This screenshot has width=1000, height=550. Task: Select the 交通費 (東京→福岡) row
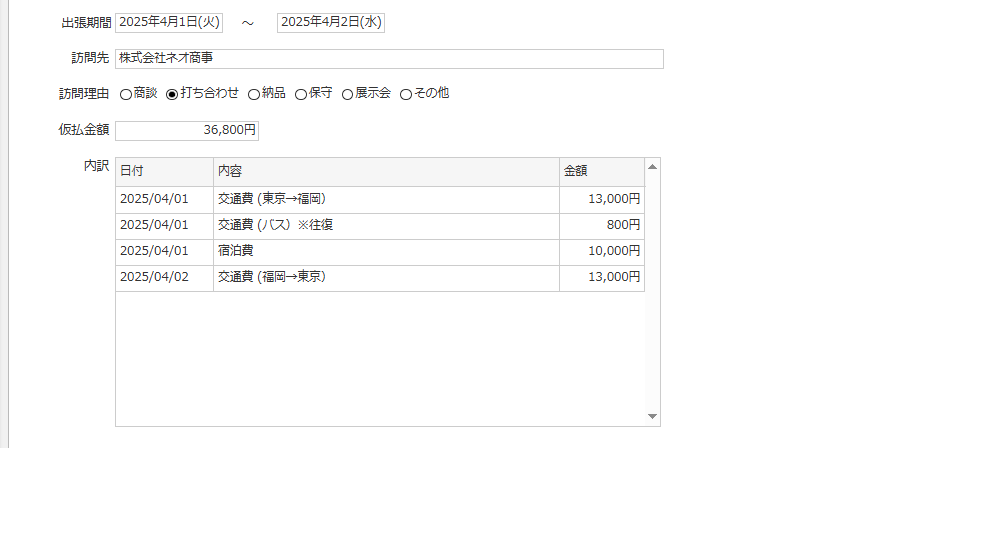click(x=386, y=199)
